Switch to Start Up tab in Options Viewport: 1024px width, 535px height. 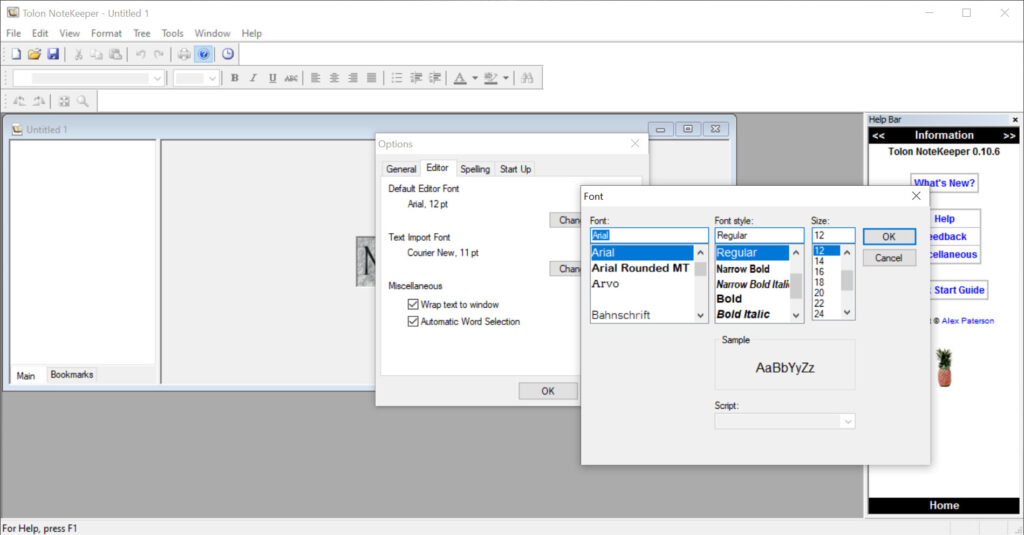pos(515,169)
